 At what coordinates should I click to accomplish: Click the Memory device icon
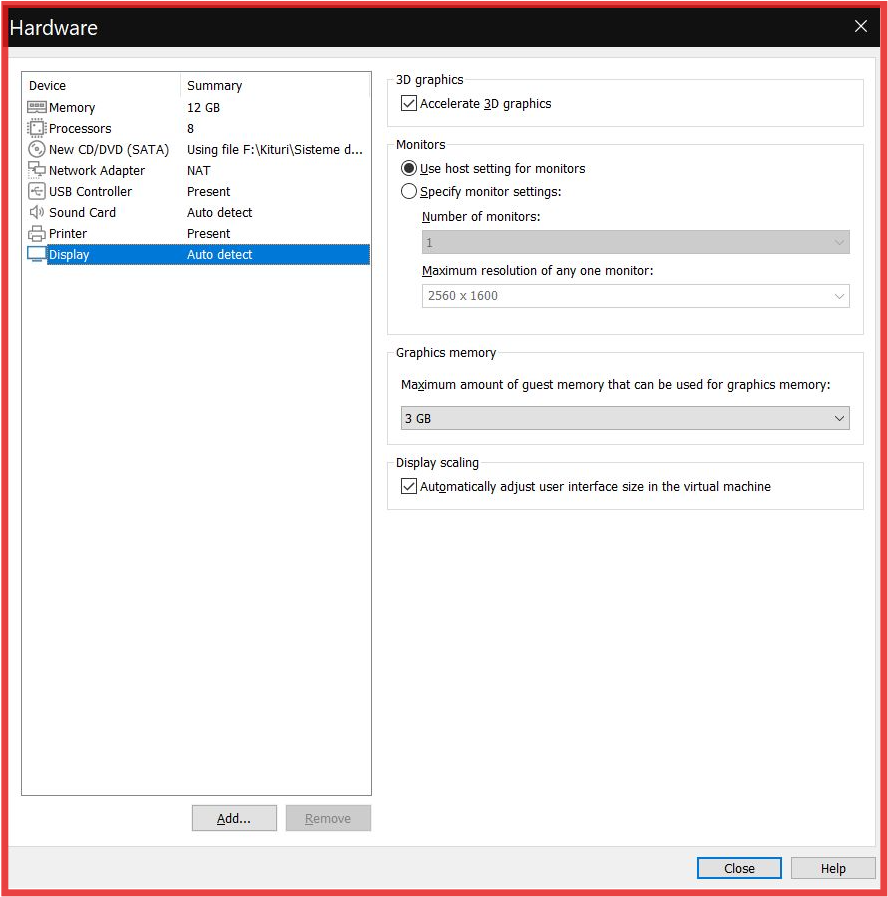[37, 107]
